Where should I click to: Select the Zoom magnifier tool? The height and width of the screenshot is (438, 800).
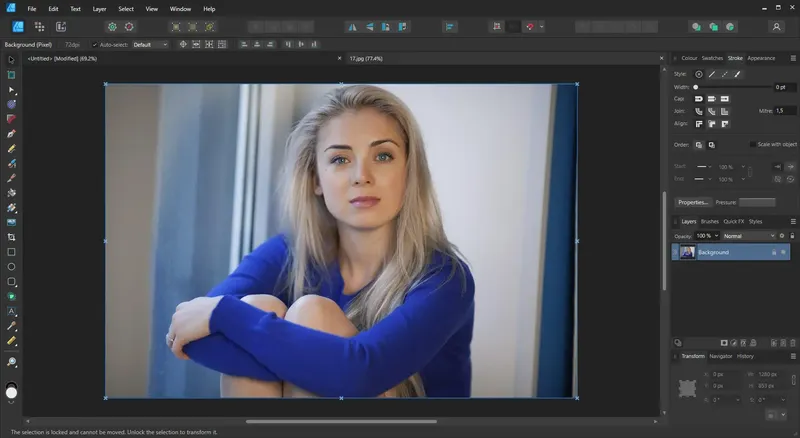pyautogui.click(x=11, y=362)
